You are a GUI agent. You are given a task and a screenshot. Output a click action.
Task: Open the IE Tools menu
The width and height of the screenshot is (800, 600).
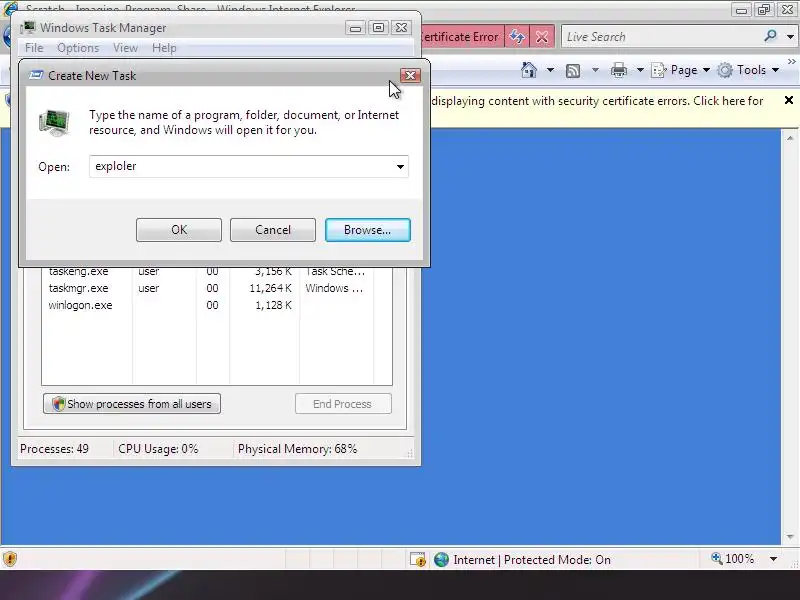point(748,70)
